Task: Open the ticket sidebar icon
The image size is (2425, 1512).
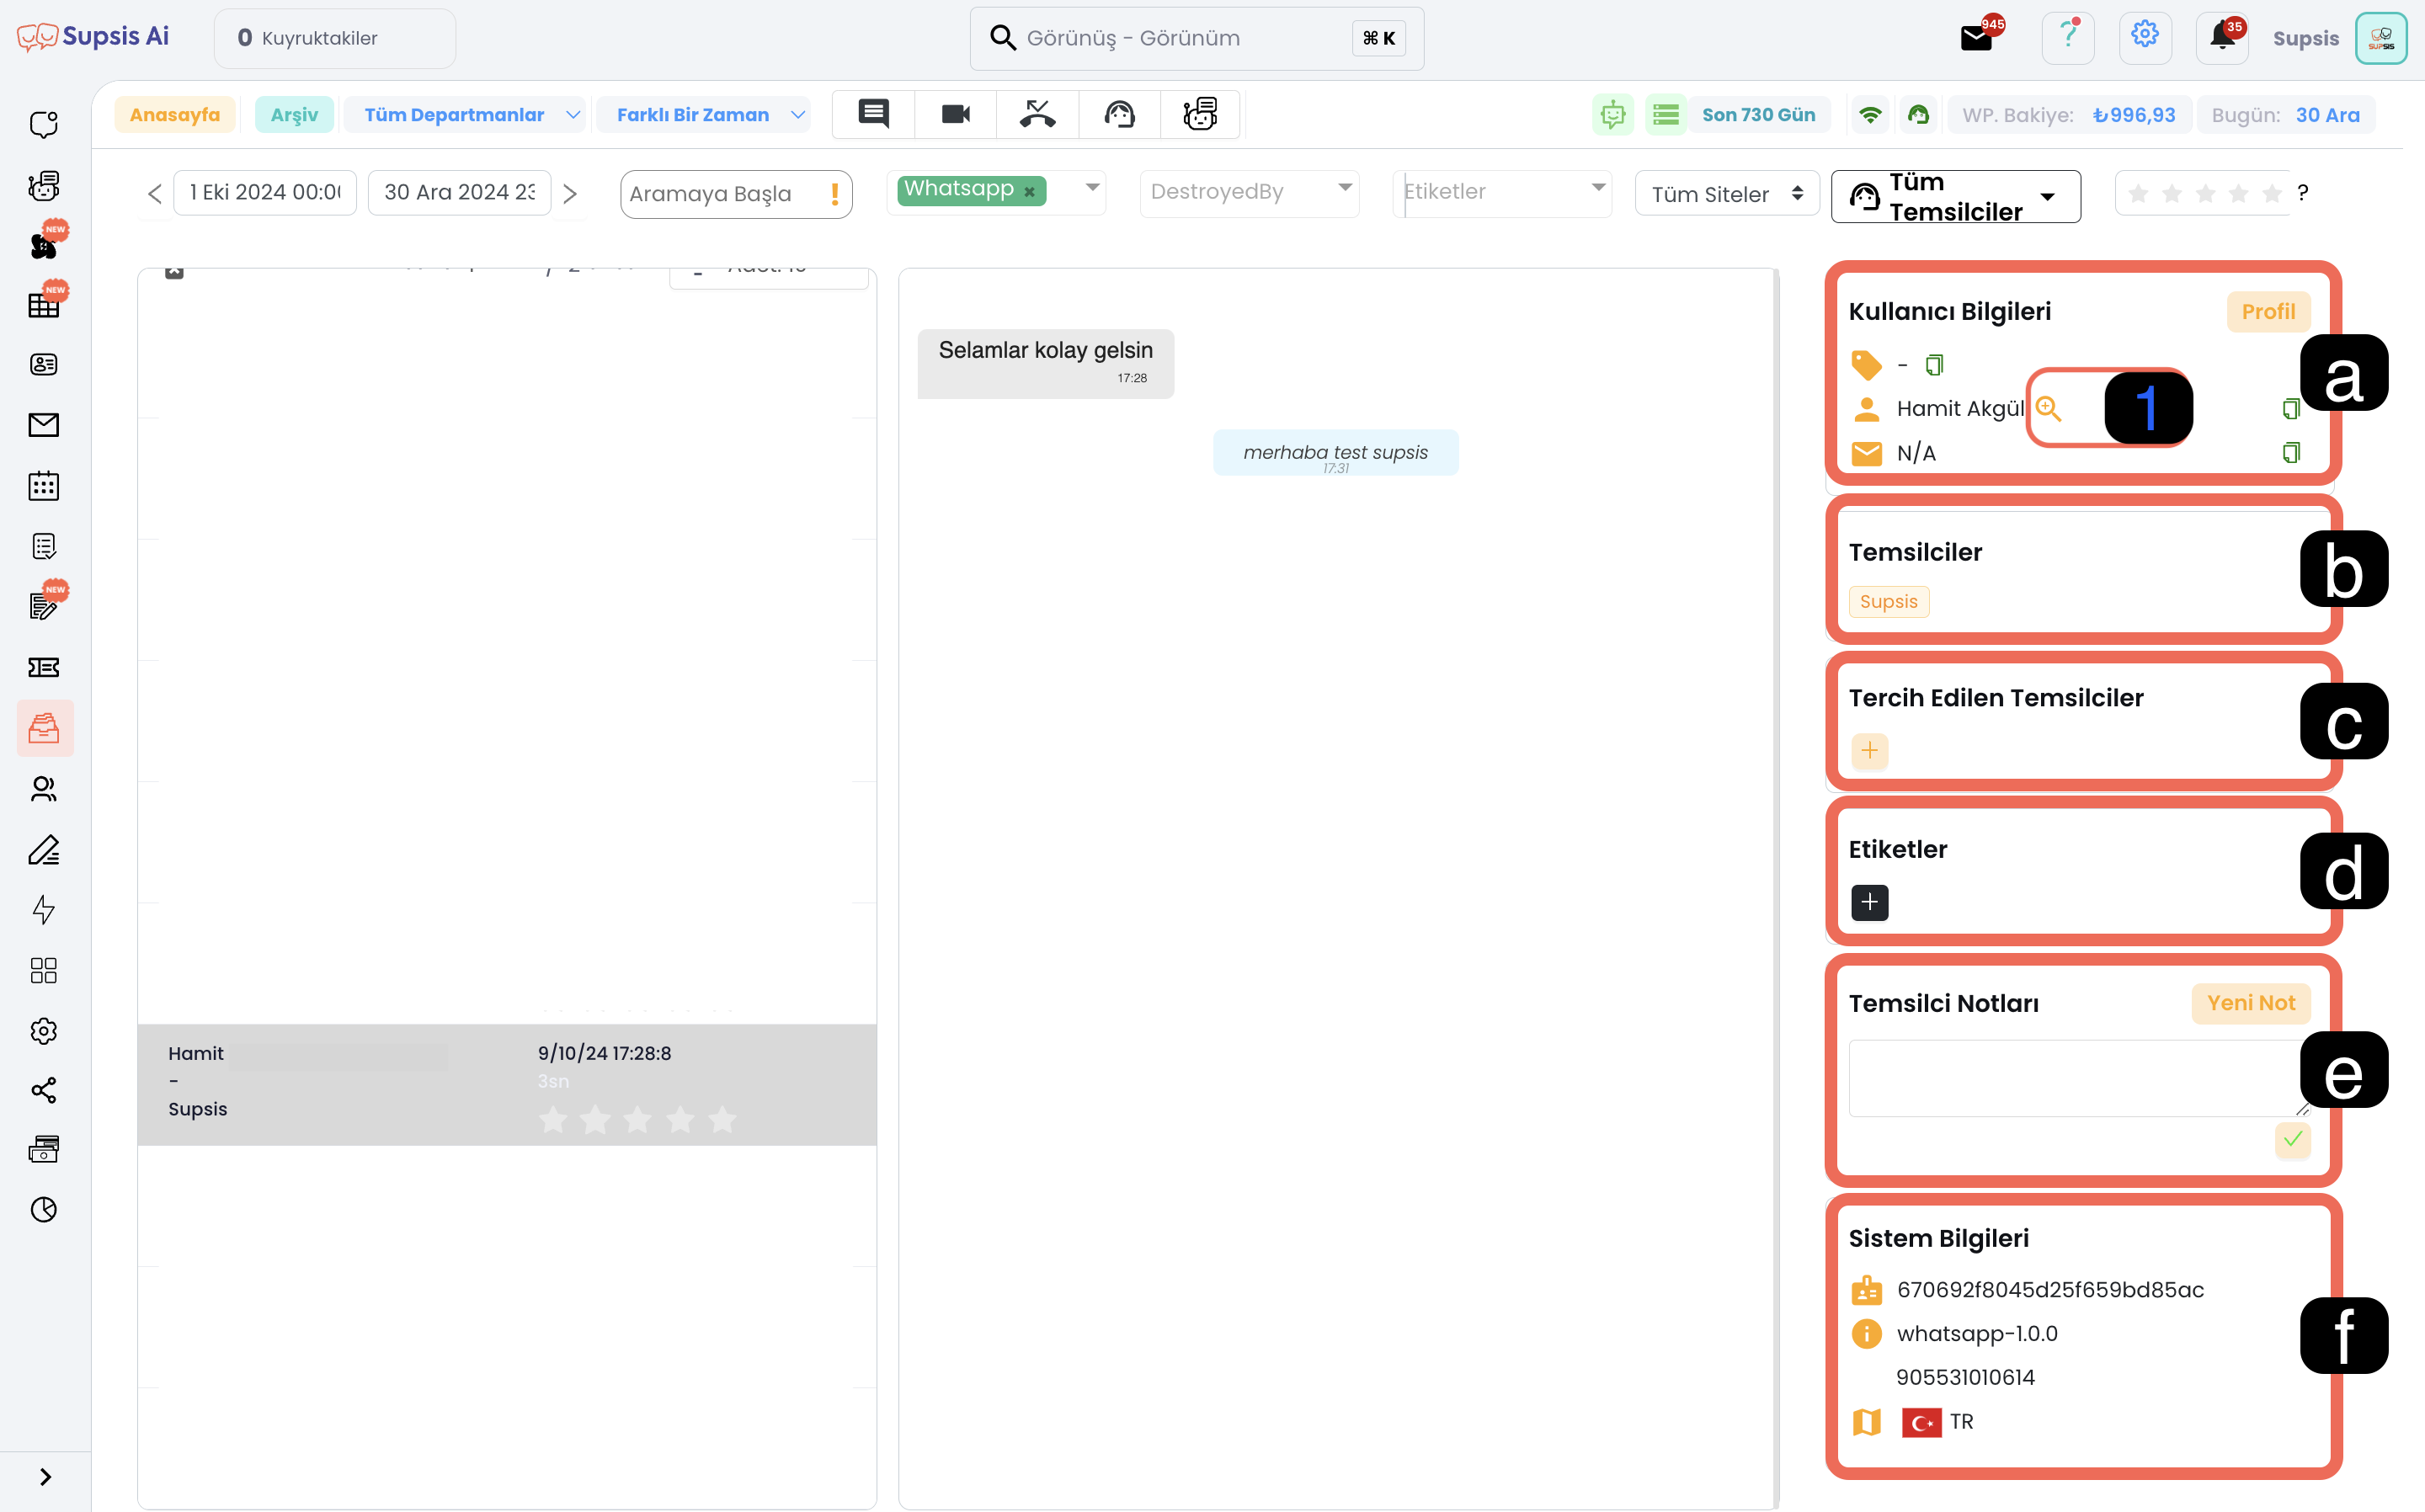Action: [44, 667]
